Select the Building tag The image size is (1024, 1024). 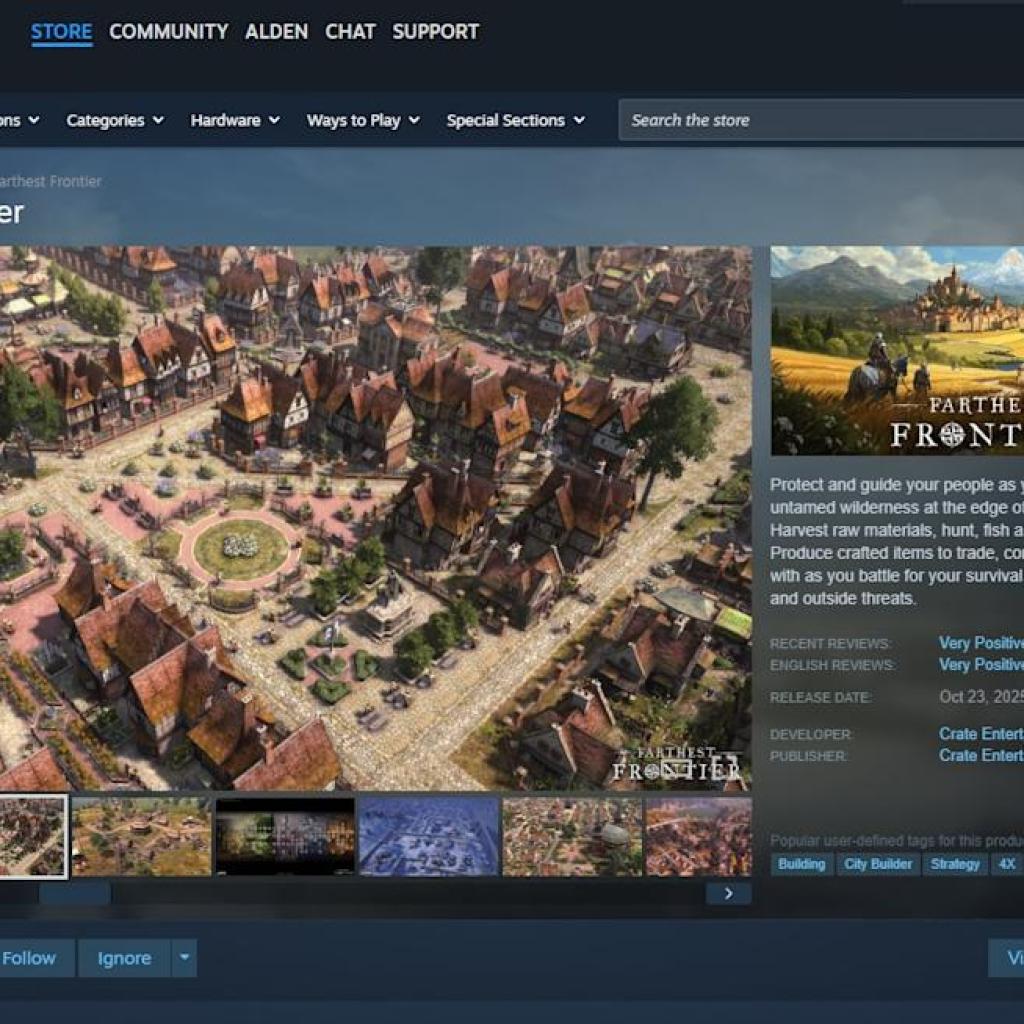pos(801,864)
